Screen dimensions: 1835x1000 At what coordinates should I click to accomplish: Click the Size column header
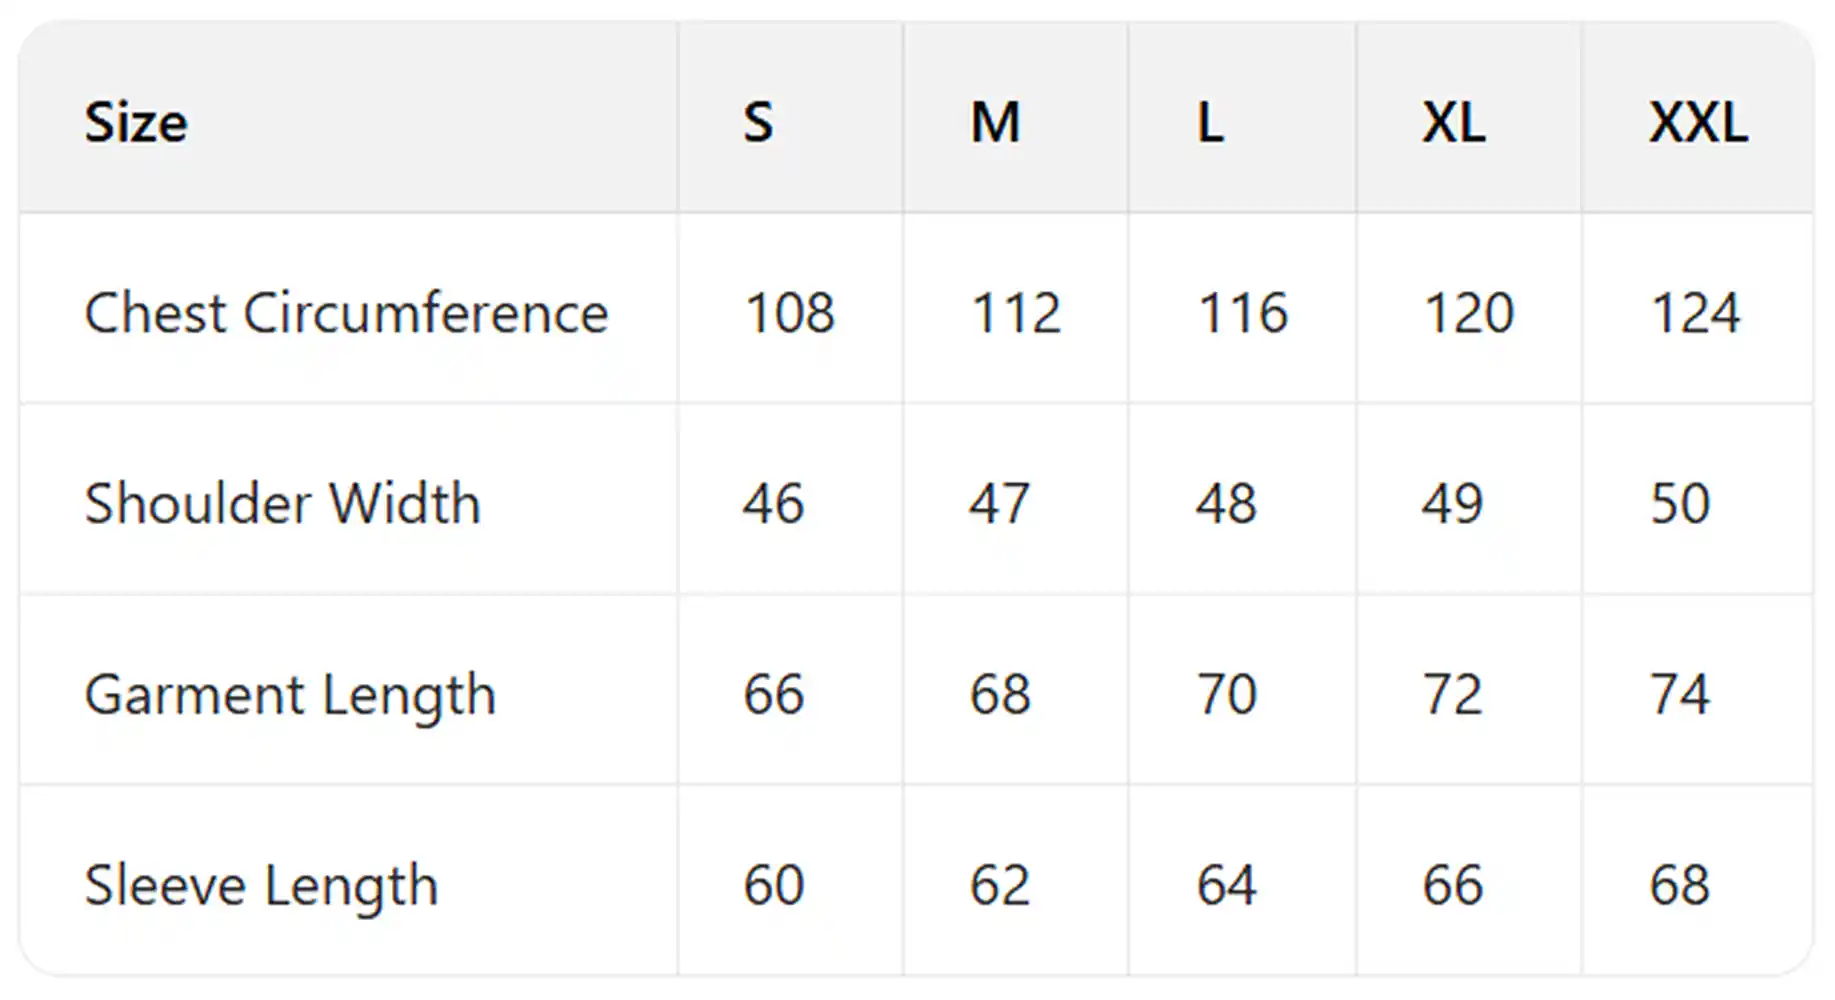[136, 123]
